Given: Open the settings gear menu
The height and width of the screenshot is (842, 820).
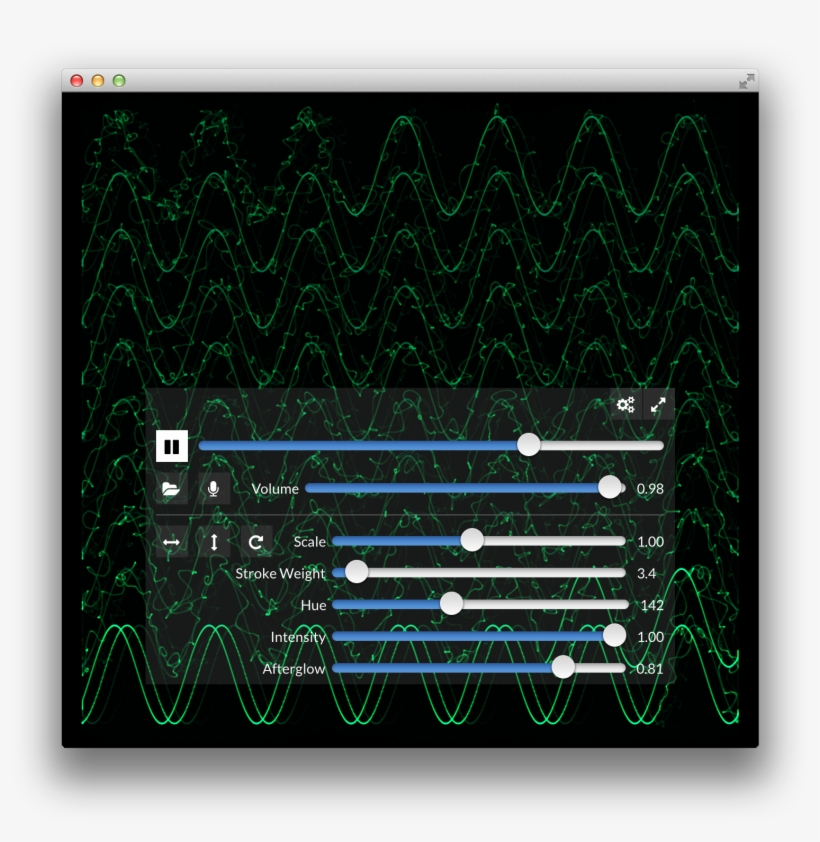Looking at the screenshot, I should 626,406.
